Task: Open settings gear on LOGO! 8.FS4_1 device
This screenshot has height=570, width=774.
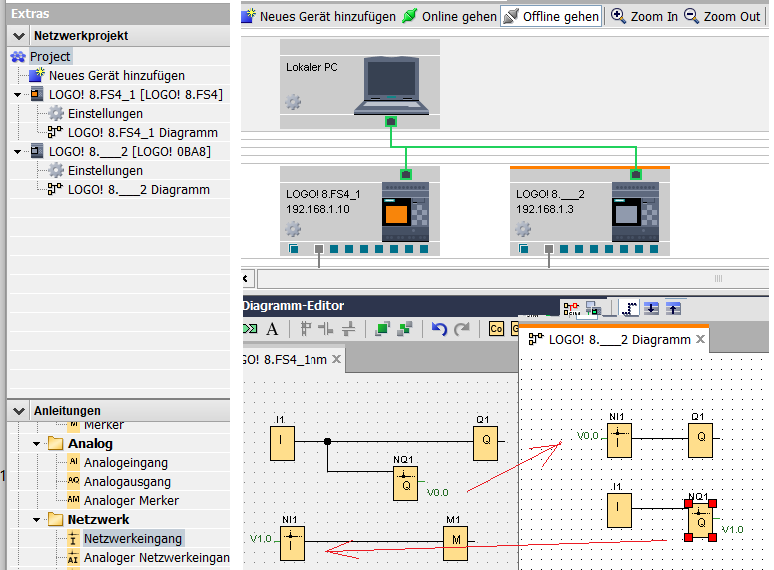Action: click(x=293, y=229)
